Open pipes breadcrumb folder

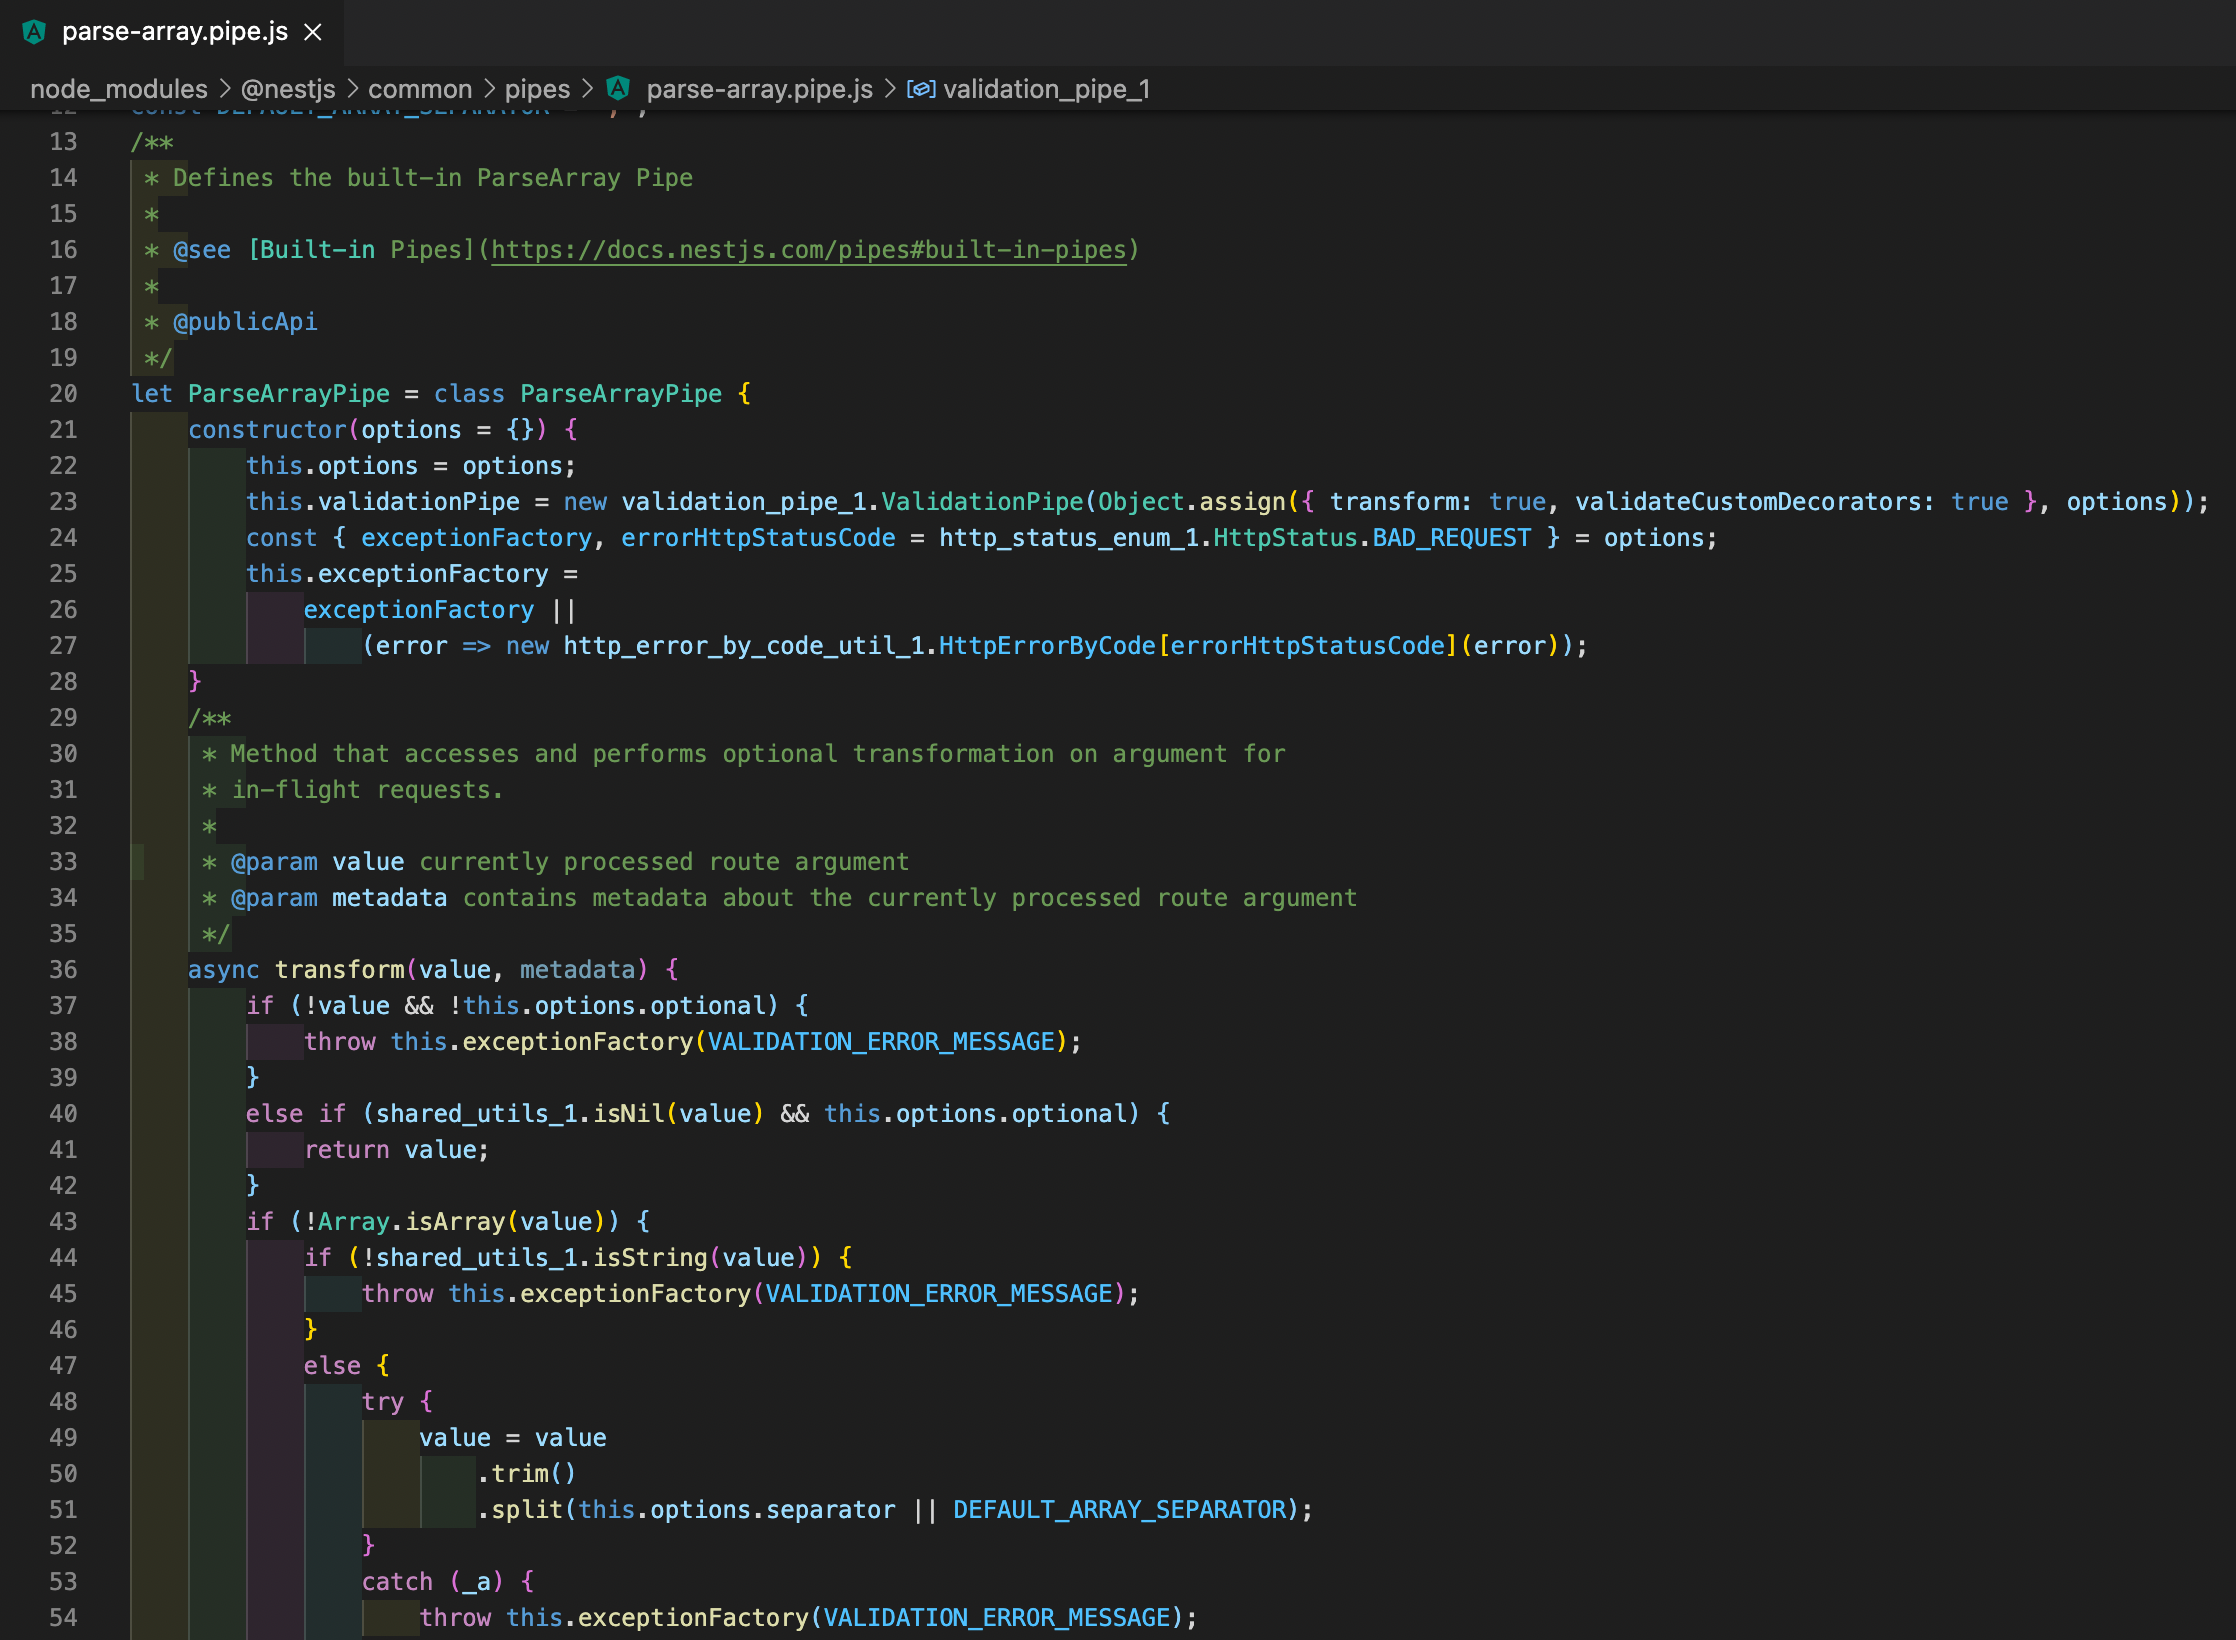537,89
